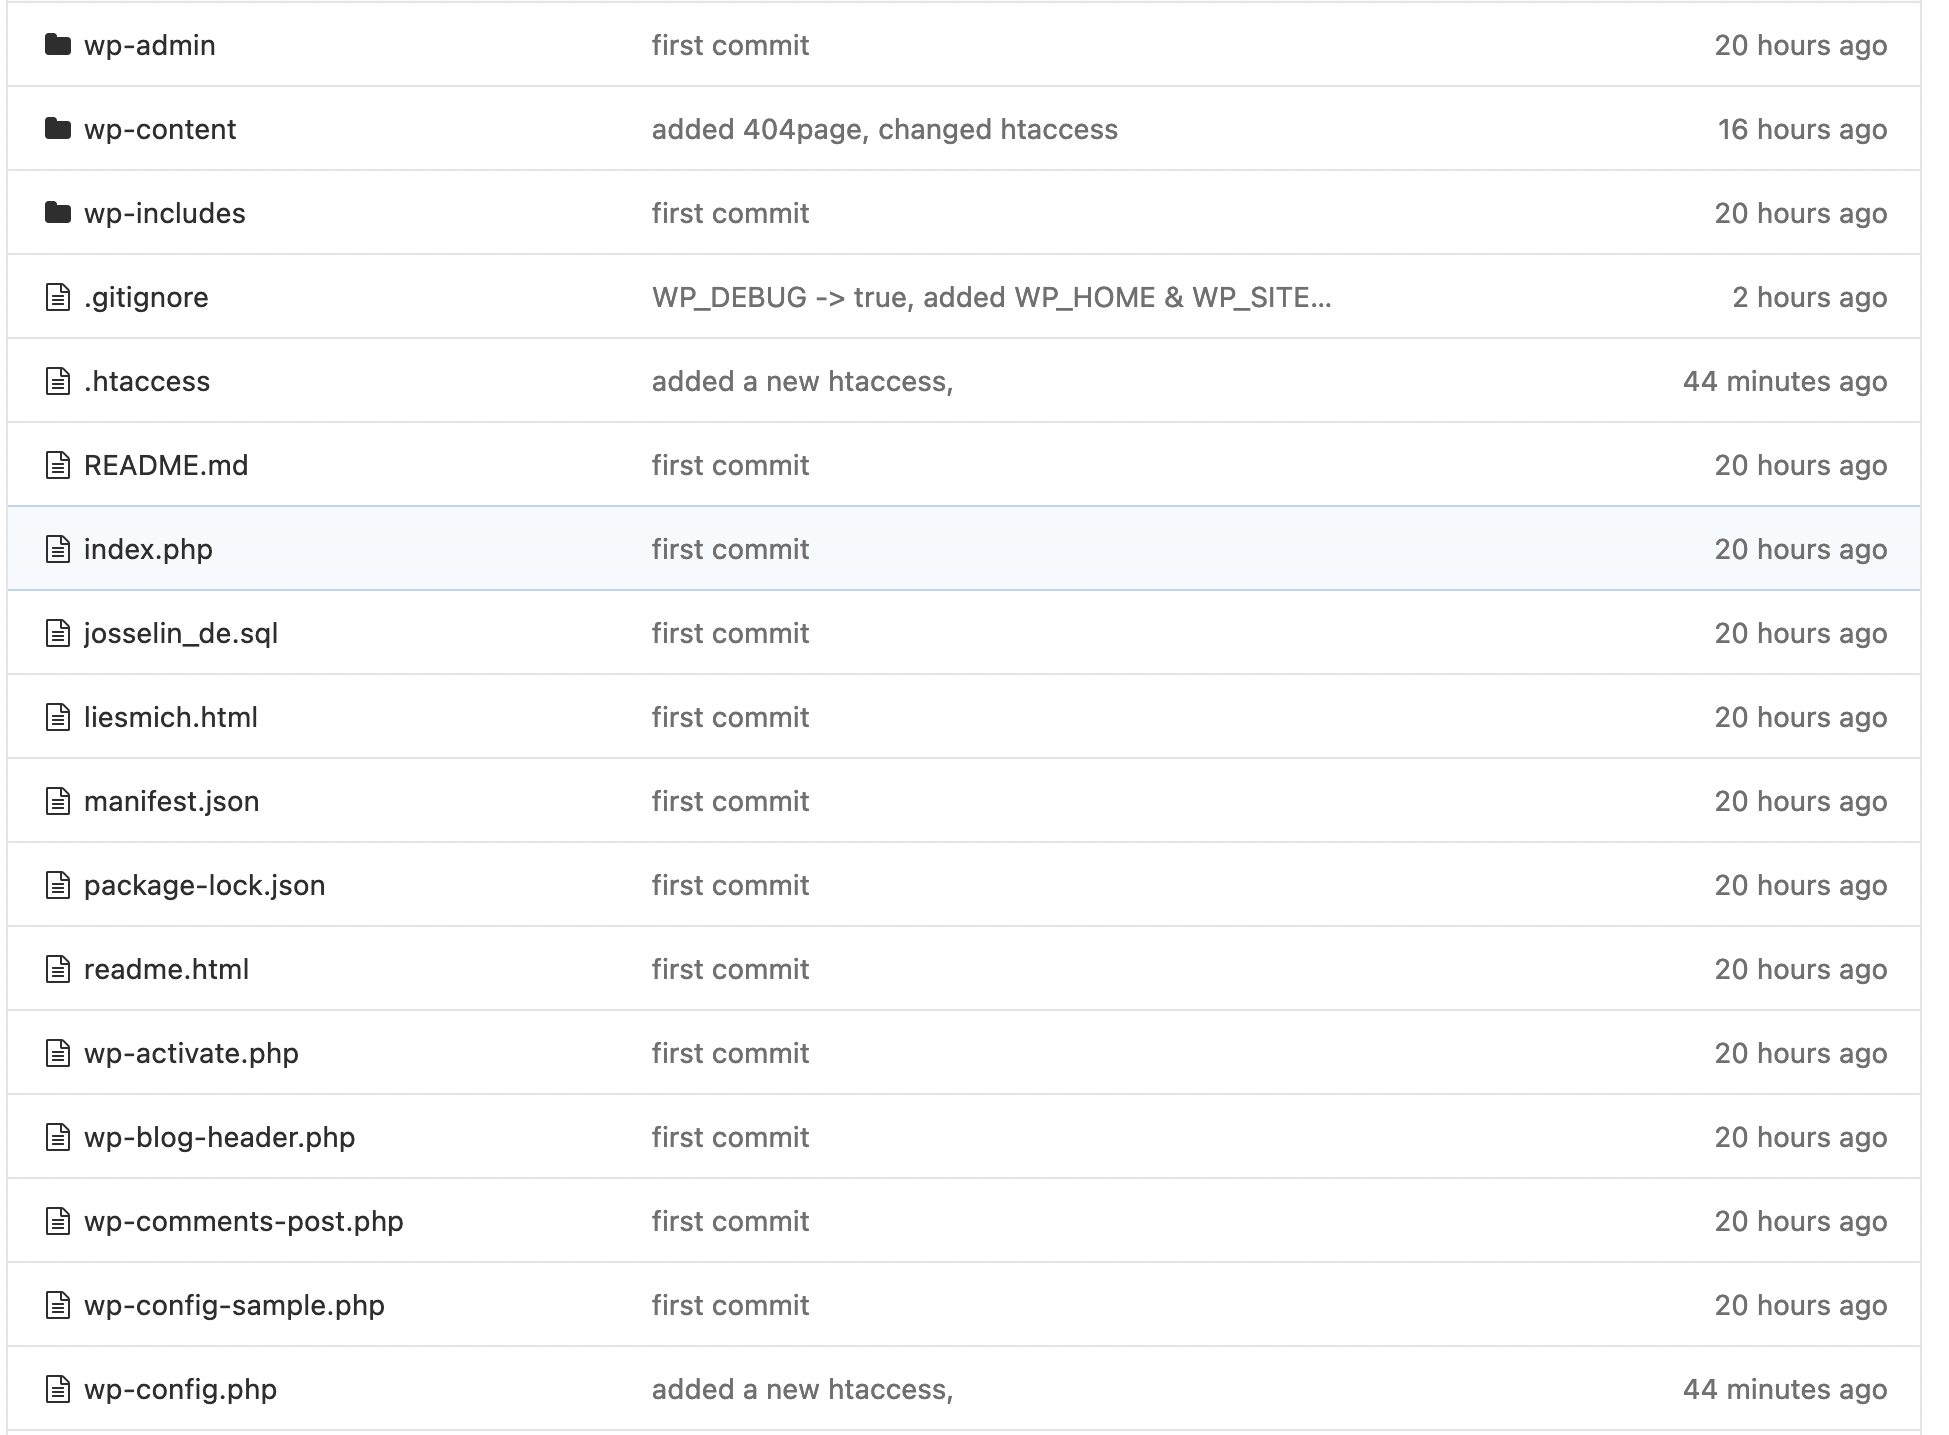Click the wp-config-sample.php file icon
Image resolution: width=1949 pixels, height=1435 pixels.
pos(58,1305)
